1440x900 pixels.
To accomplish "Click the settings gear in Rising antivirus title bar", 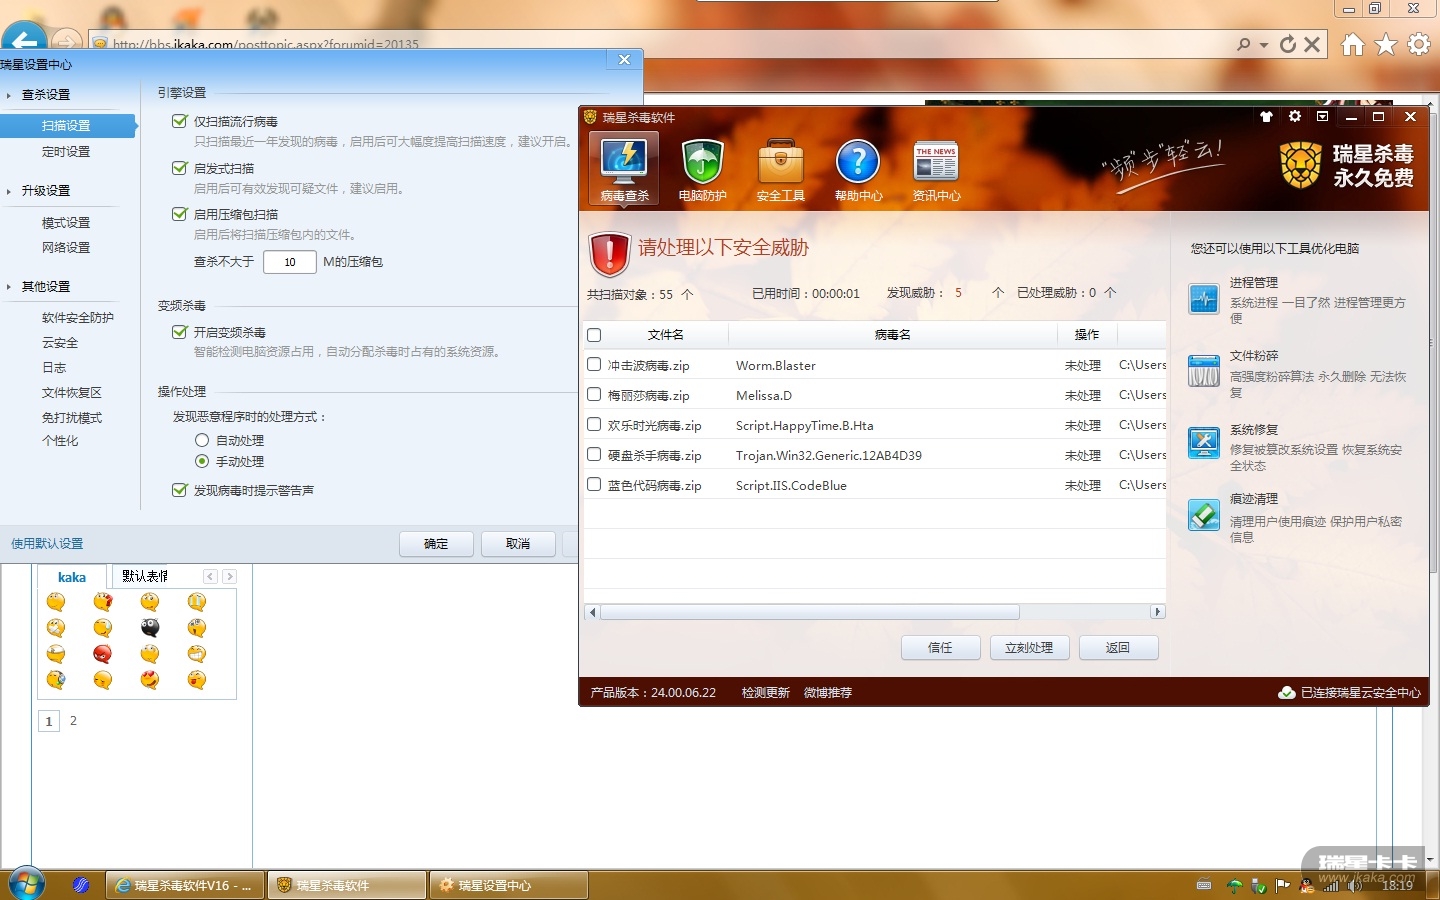I will (1295, 117).
